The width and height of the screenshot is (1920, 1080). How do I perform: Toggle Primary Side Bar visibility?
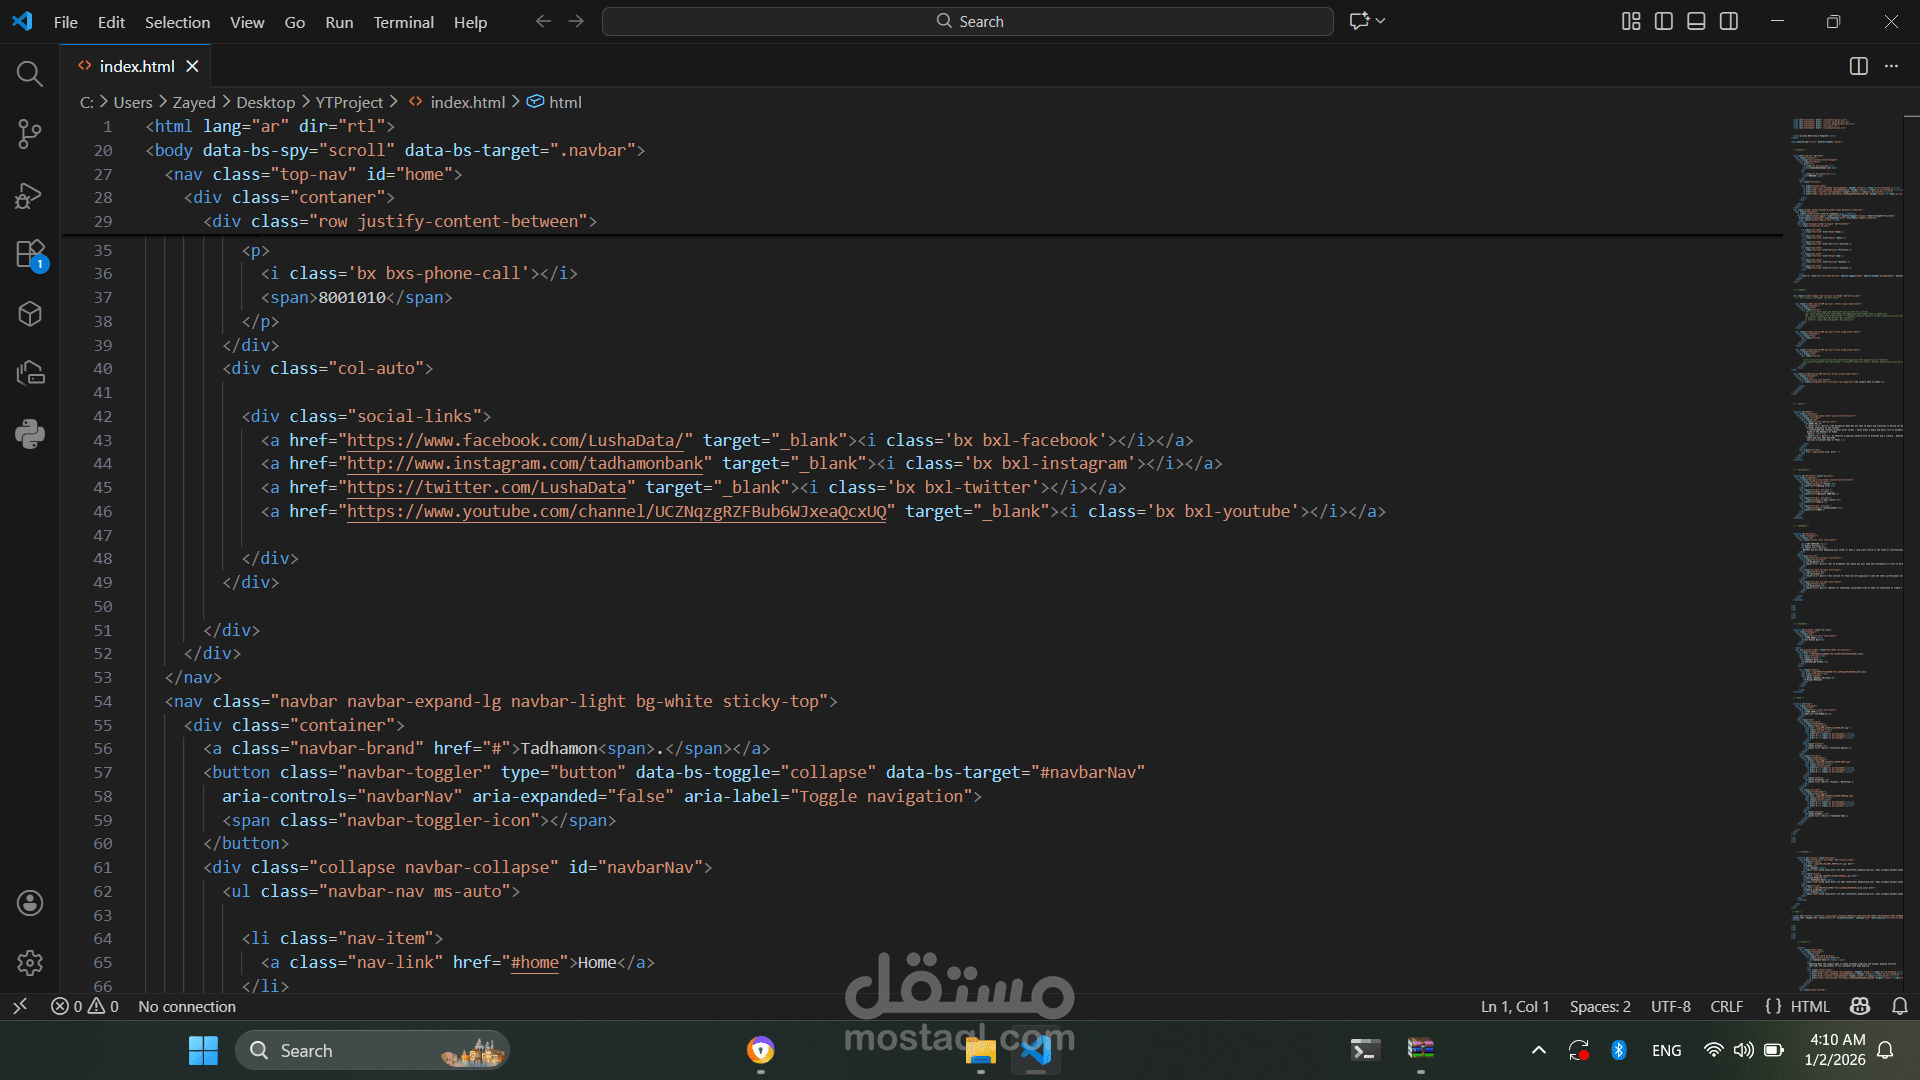click(x=1664, y=21)
